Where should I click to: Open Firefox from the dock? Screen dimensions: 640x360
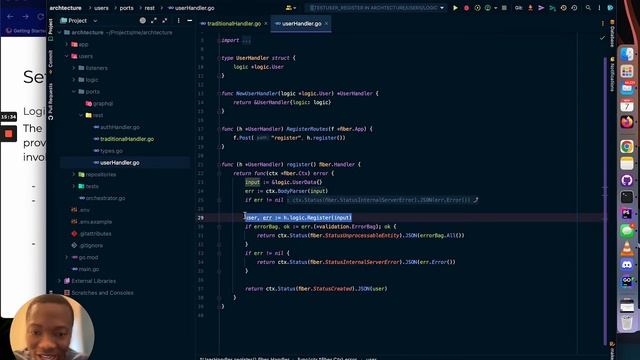click(x=627, y=122)
